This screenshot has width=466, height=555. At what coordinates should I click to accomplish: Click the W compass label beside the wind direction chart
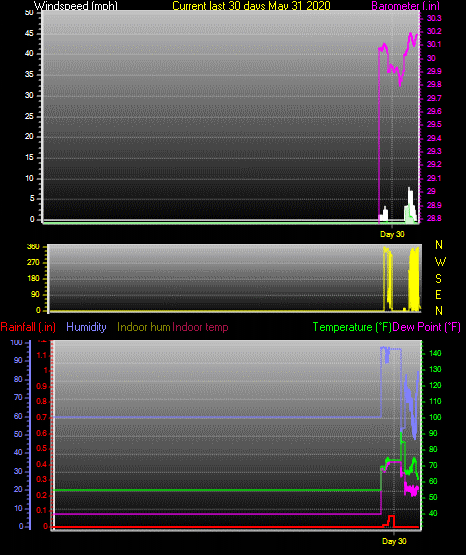pyautogui.click(x=440, y=262)
